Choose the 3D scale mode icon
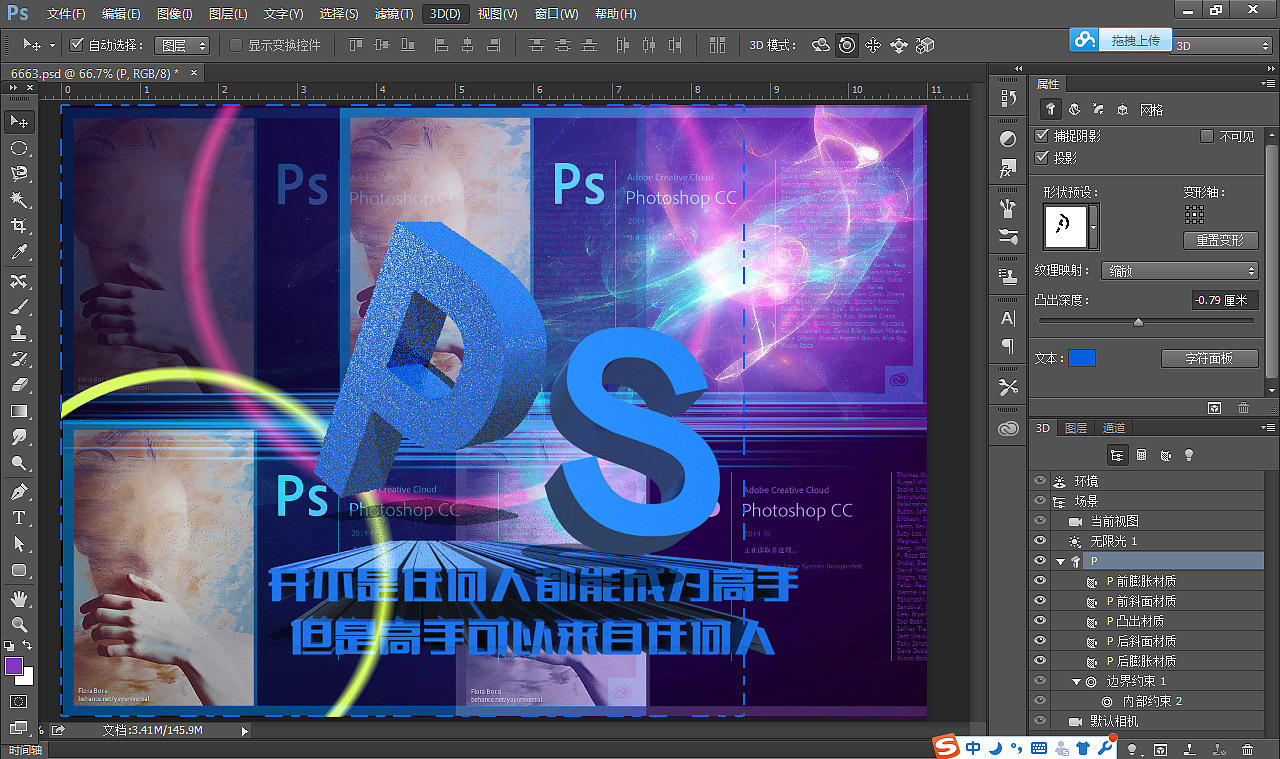This screenshot has height=759, width=1280. [x=925, y=45]
